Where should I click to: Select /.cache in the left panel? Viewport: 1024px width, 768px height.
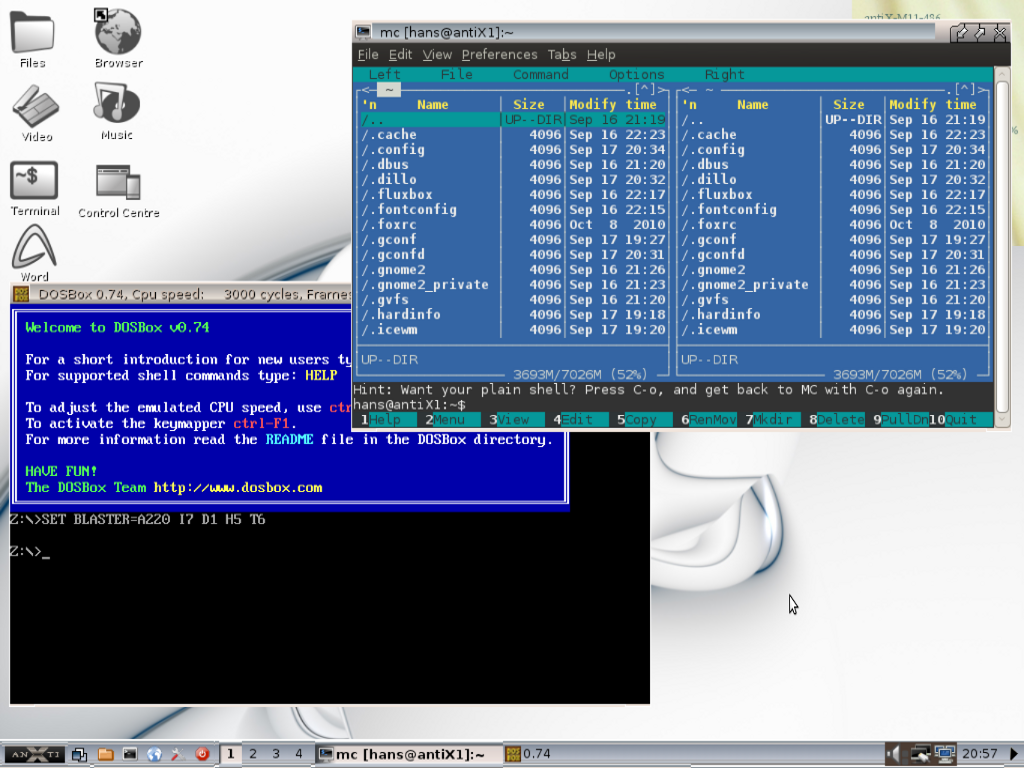click(x=513, y=135)
